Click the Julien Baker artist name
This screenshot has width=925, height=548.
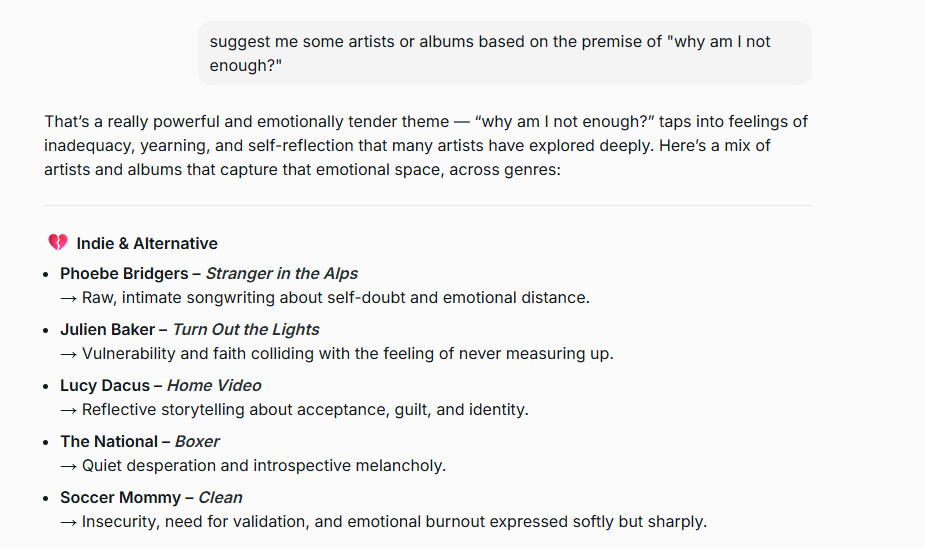pos(107,329)
